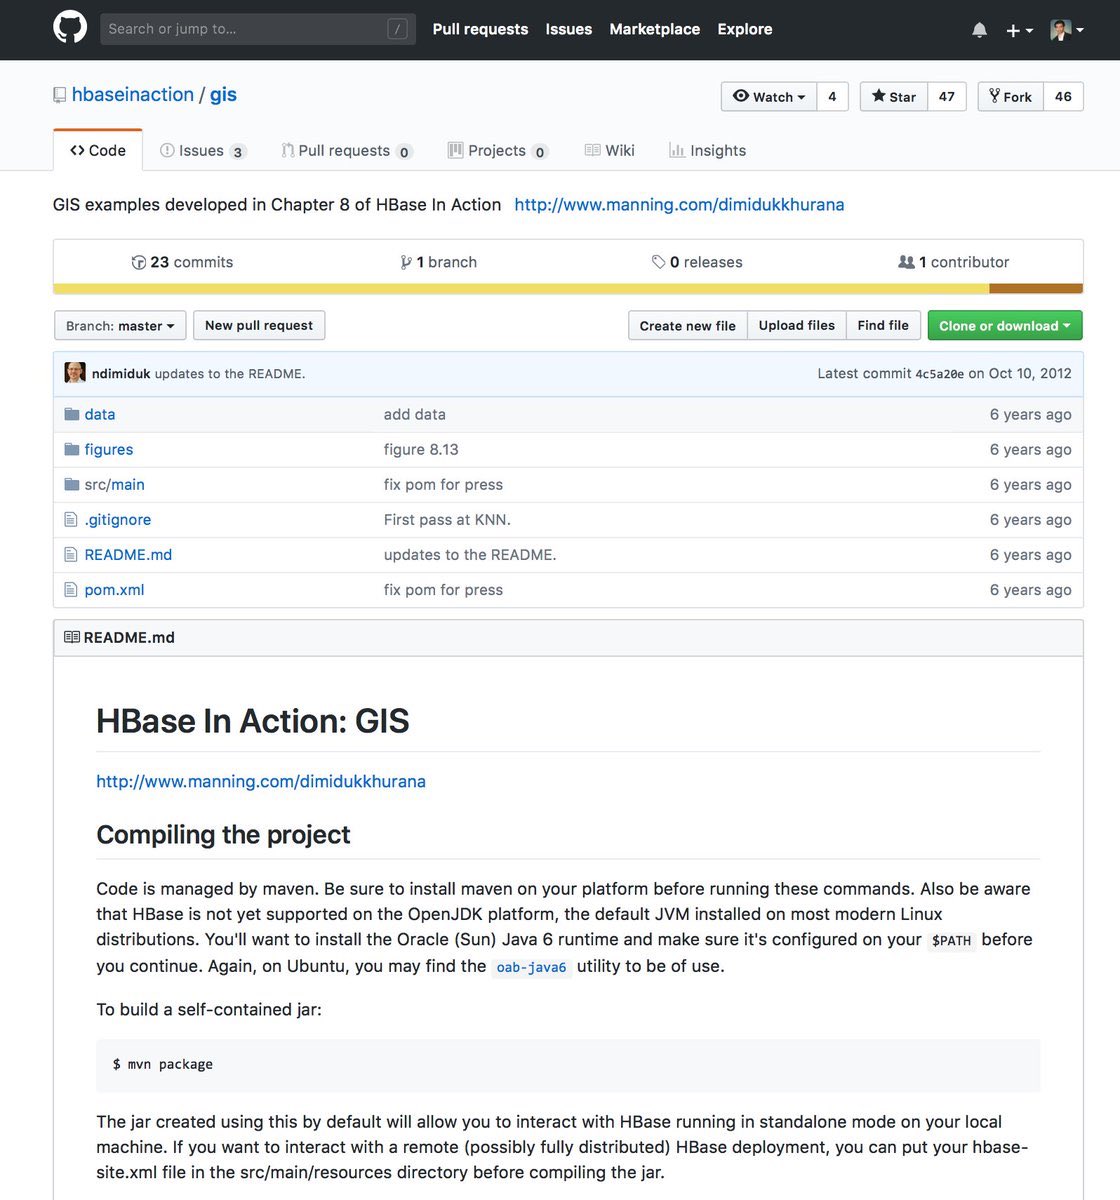1120x1200 pixels.
Task: Open the Branch: master dropdown
Action: (x=120, y=326)
